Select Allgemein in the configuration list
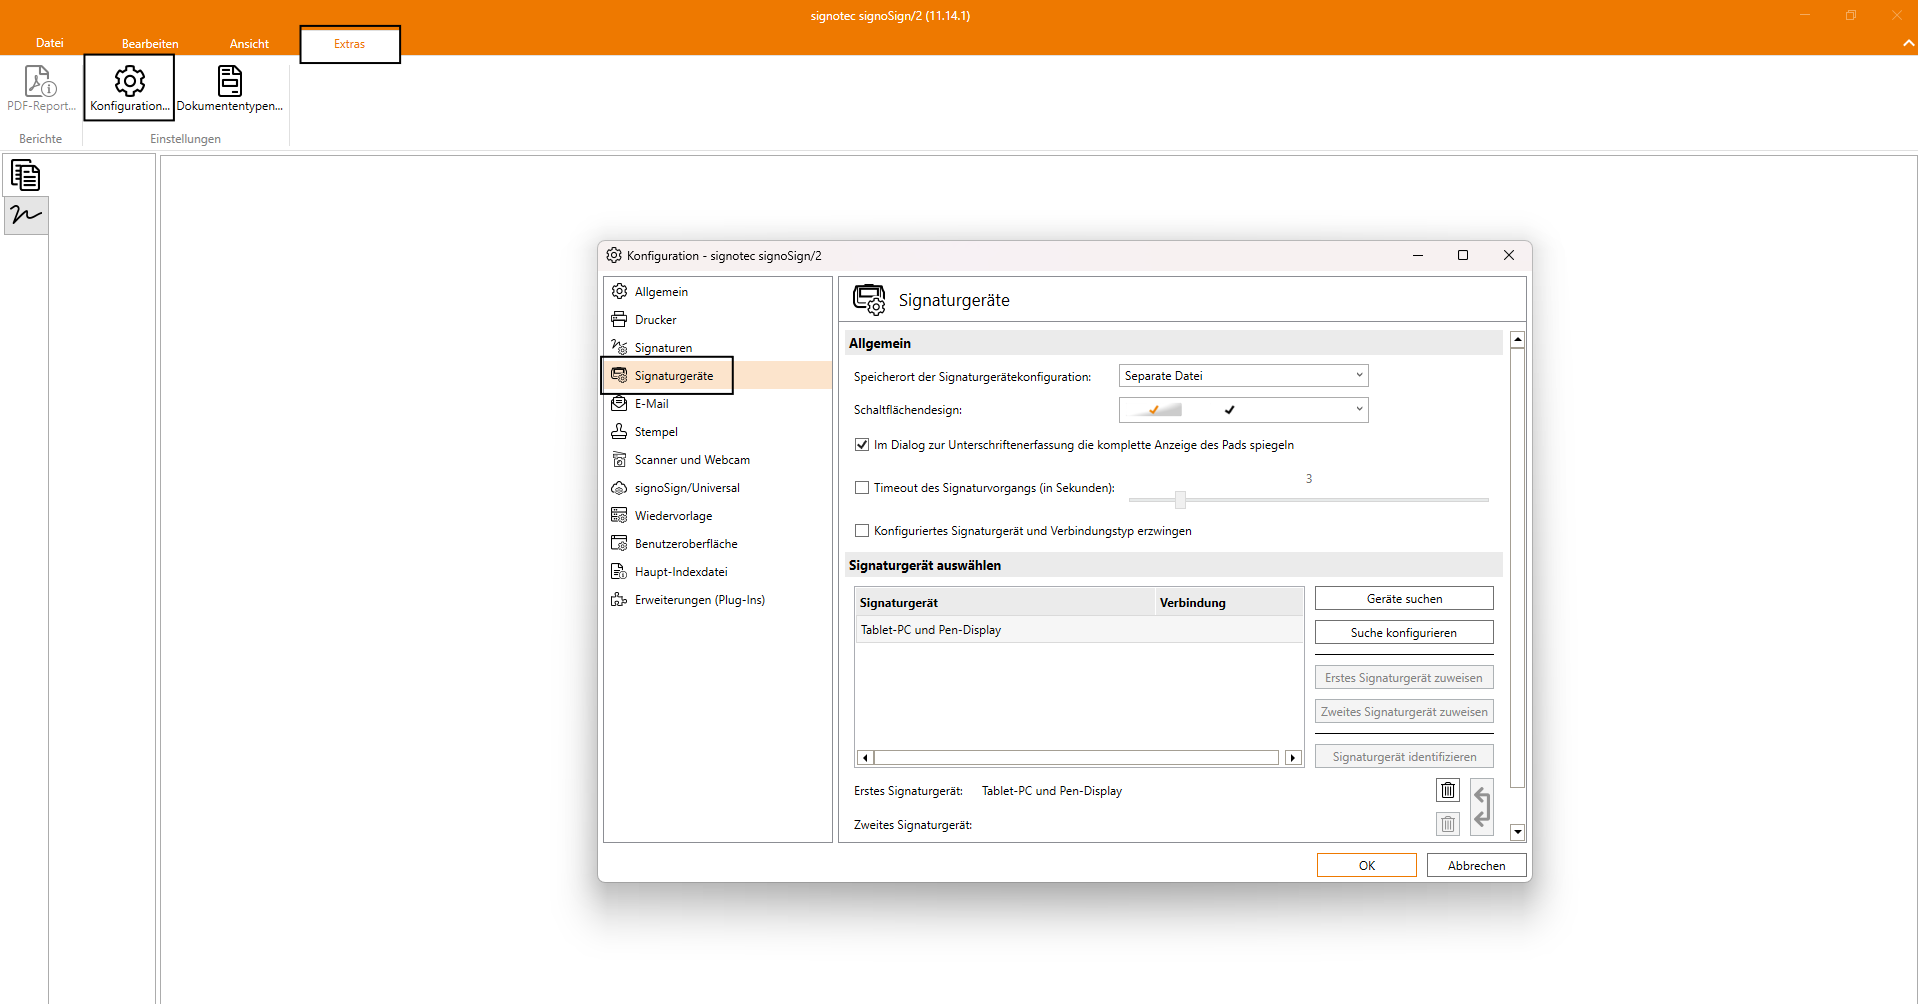The image size is (1918, 1004). point(718,291)
